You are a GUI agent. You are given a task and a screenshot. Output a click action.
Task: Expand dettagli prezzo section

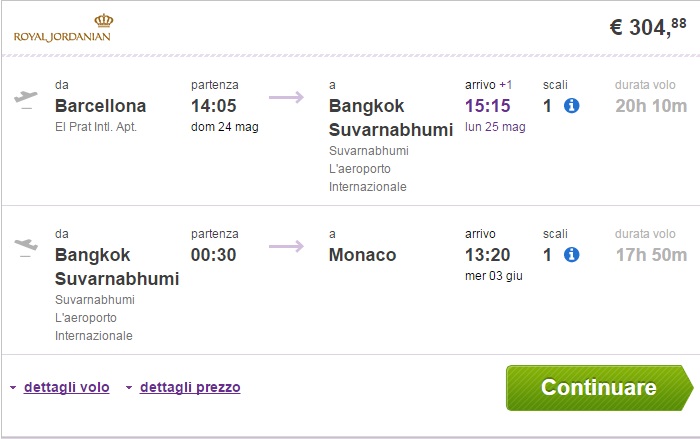(190, 387)
